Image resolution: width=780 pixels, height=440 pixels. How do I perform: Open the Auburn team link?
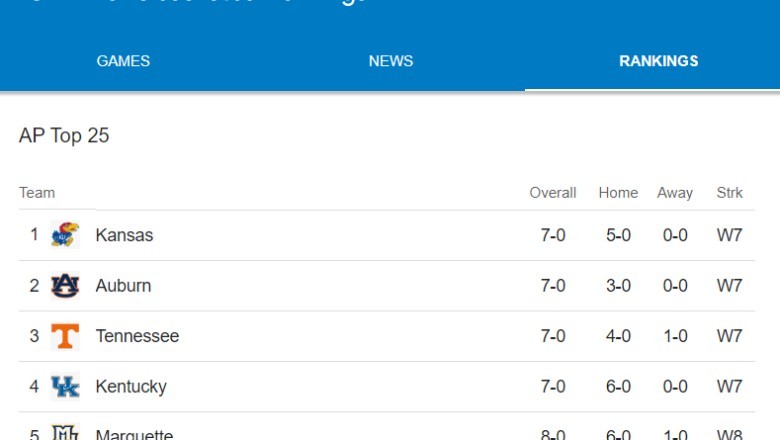click(123, 285)
